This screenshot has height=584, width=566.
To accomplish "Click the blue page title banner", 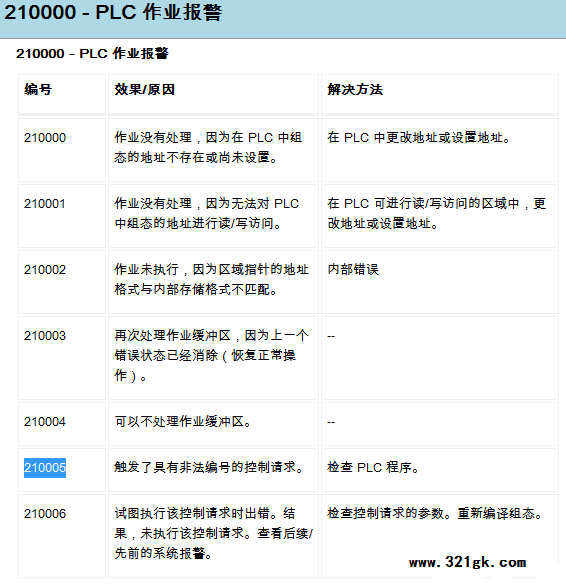I will pyautogui.click(x=283, y=19).
